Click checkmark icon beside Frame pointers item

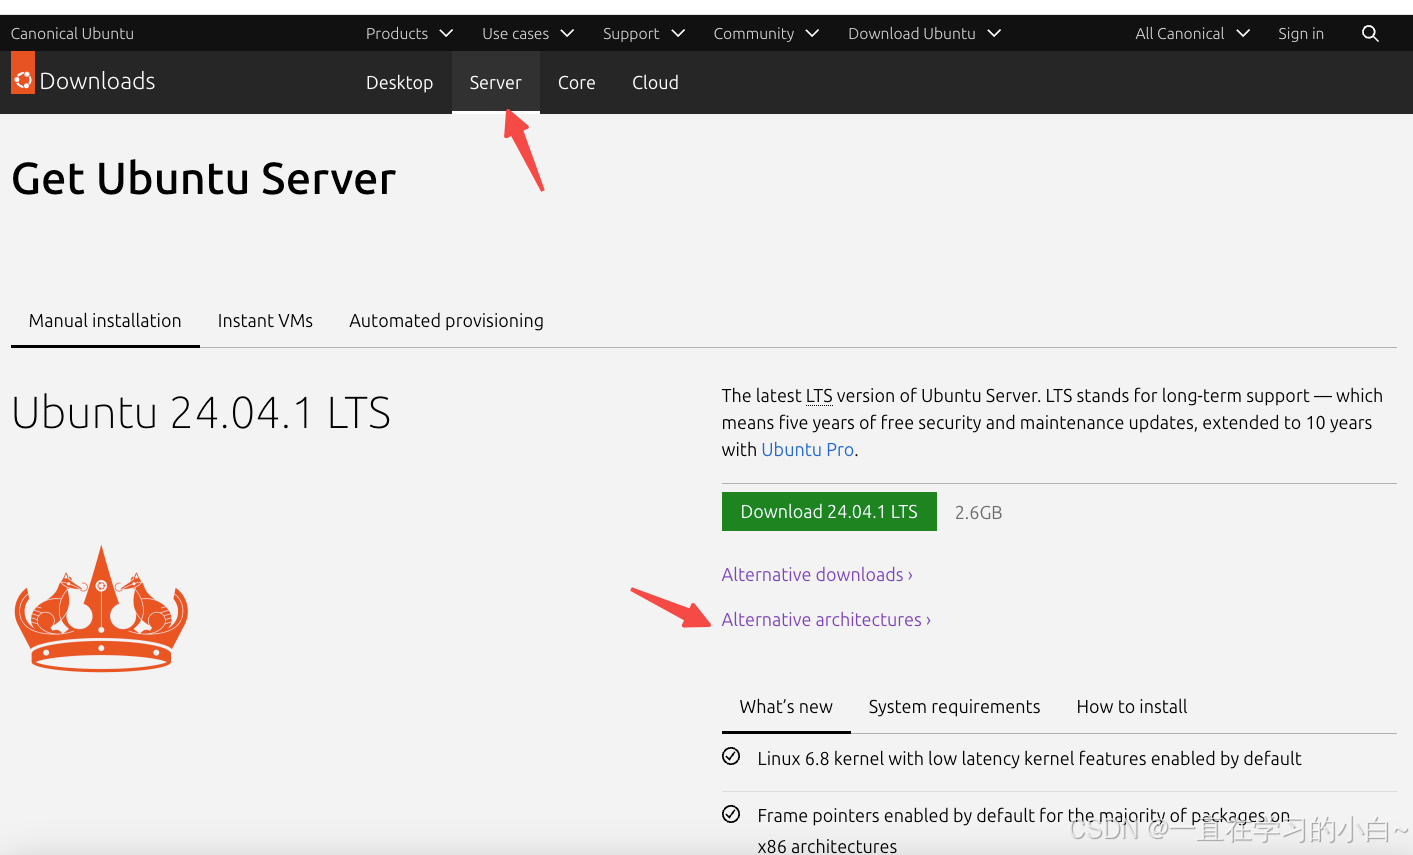click(731, 814)
